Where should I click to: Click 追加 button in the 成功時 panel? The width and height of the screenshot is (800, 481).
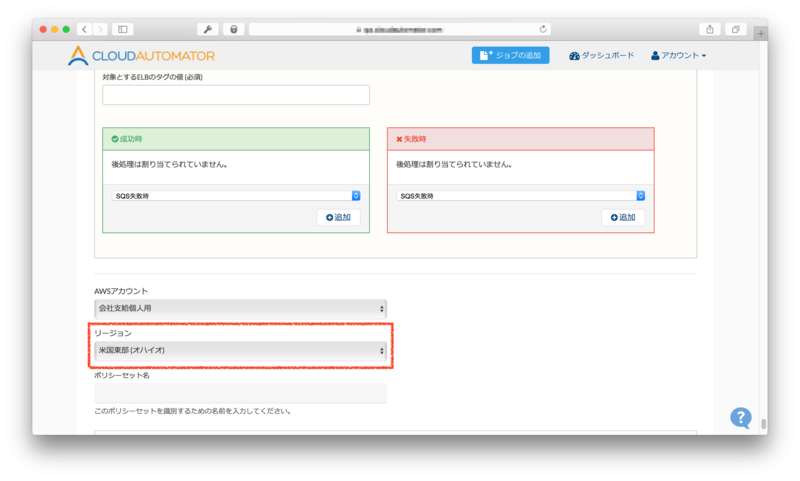pos(338,217)
